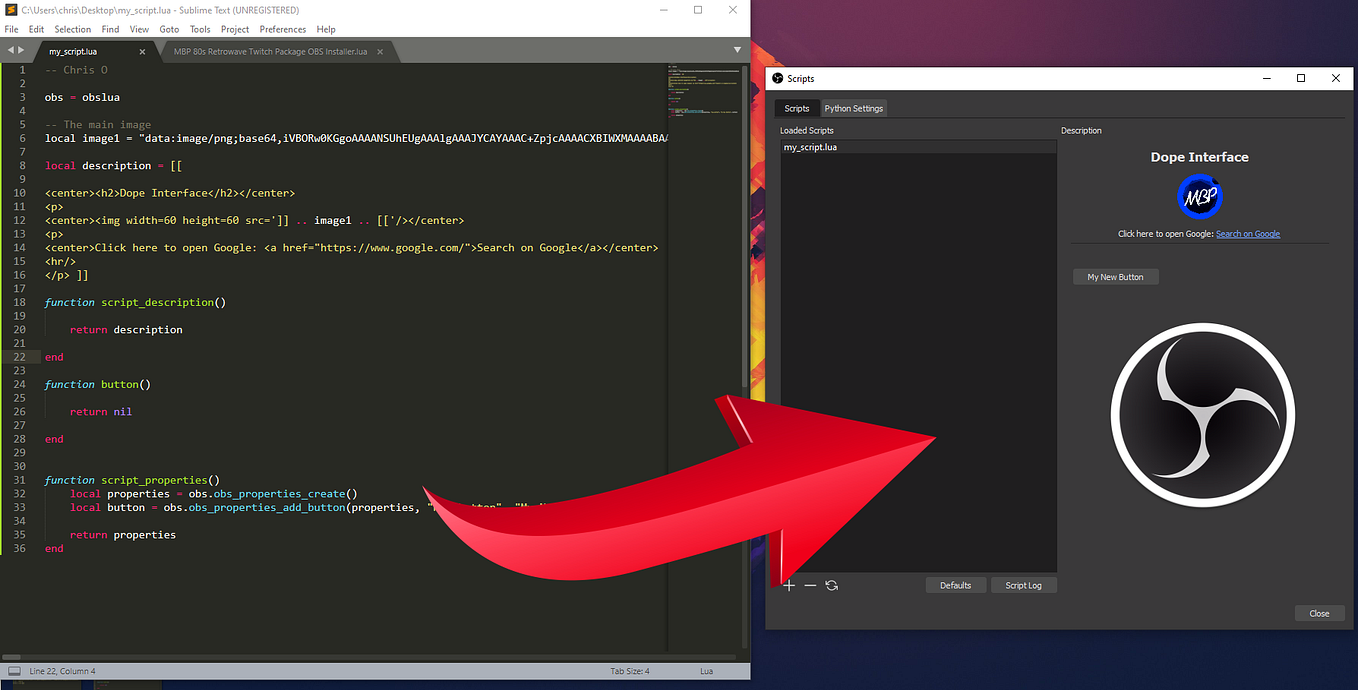The image size is (1358, 690).
Task: Open the Lua syntax selector in the status bar
Action: pos(706,671)
